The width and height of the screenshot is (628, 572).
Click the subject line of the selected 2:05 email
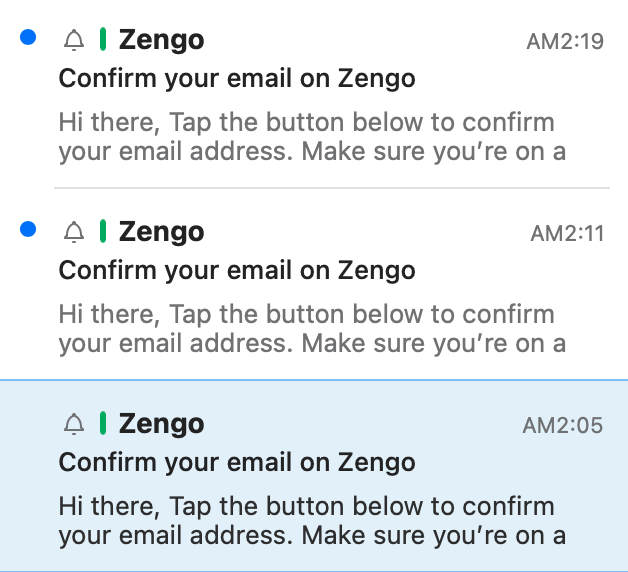pyautogui.click(x=237, y=462)
